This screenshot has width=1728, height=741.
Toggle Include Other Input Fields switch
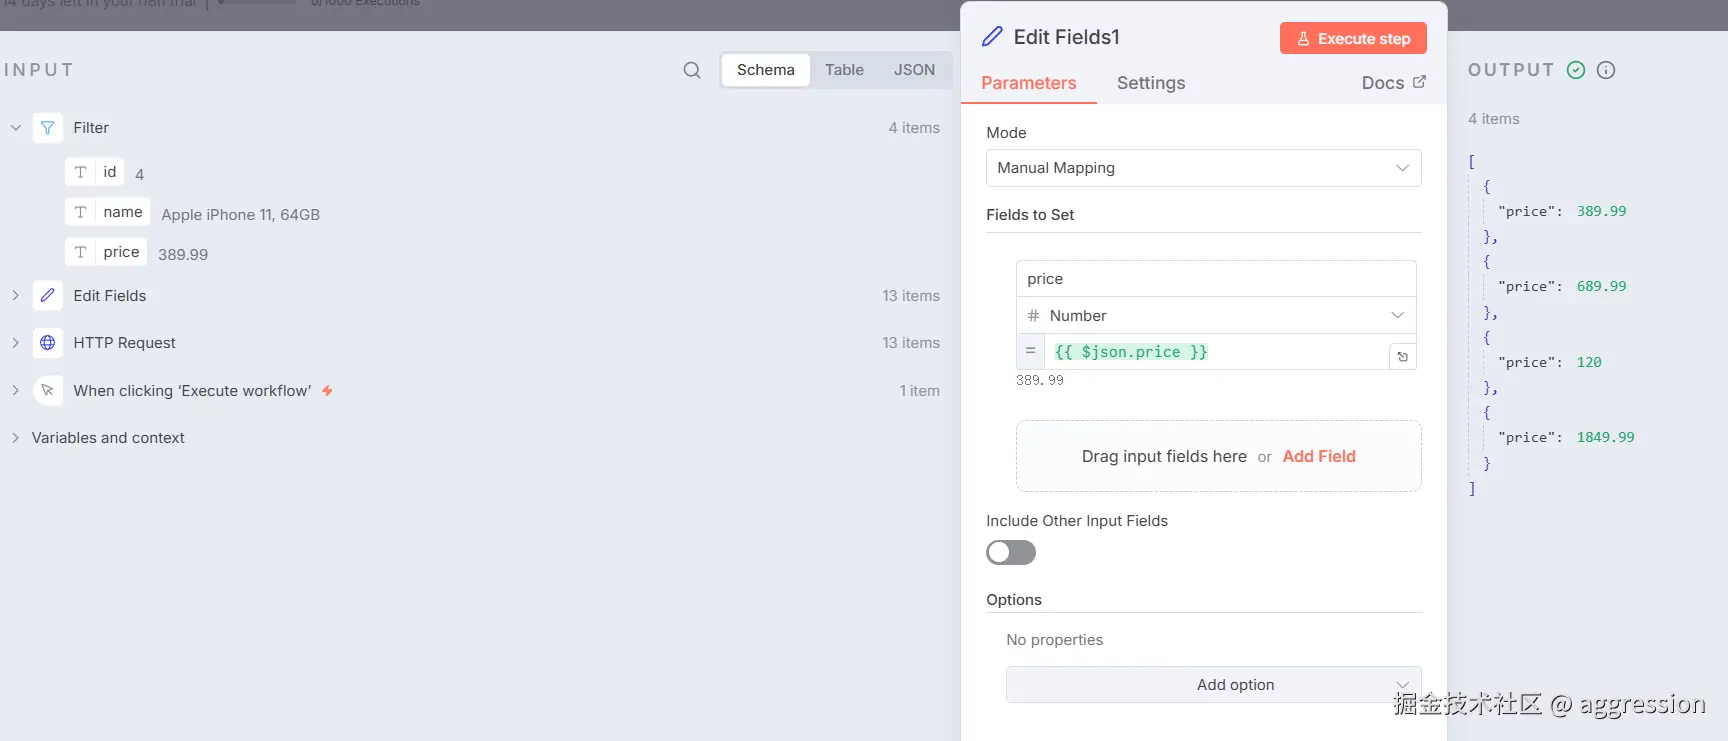click(1011, 553)
